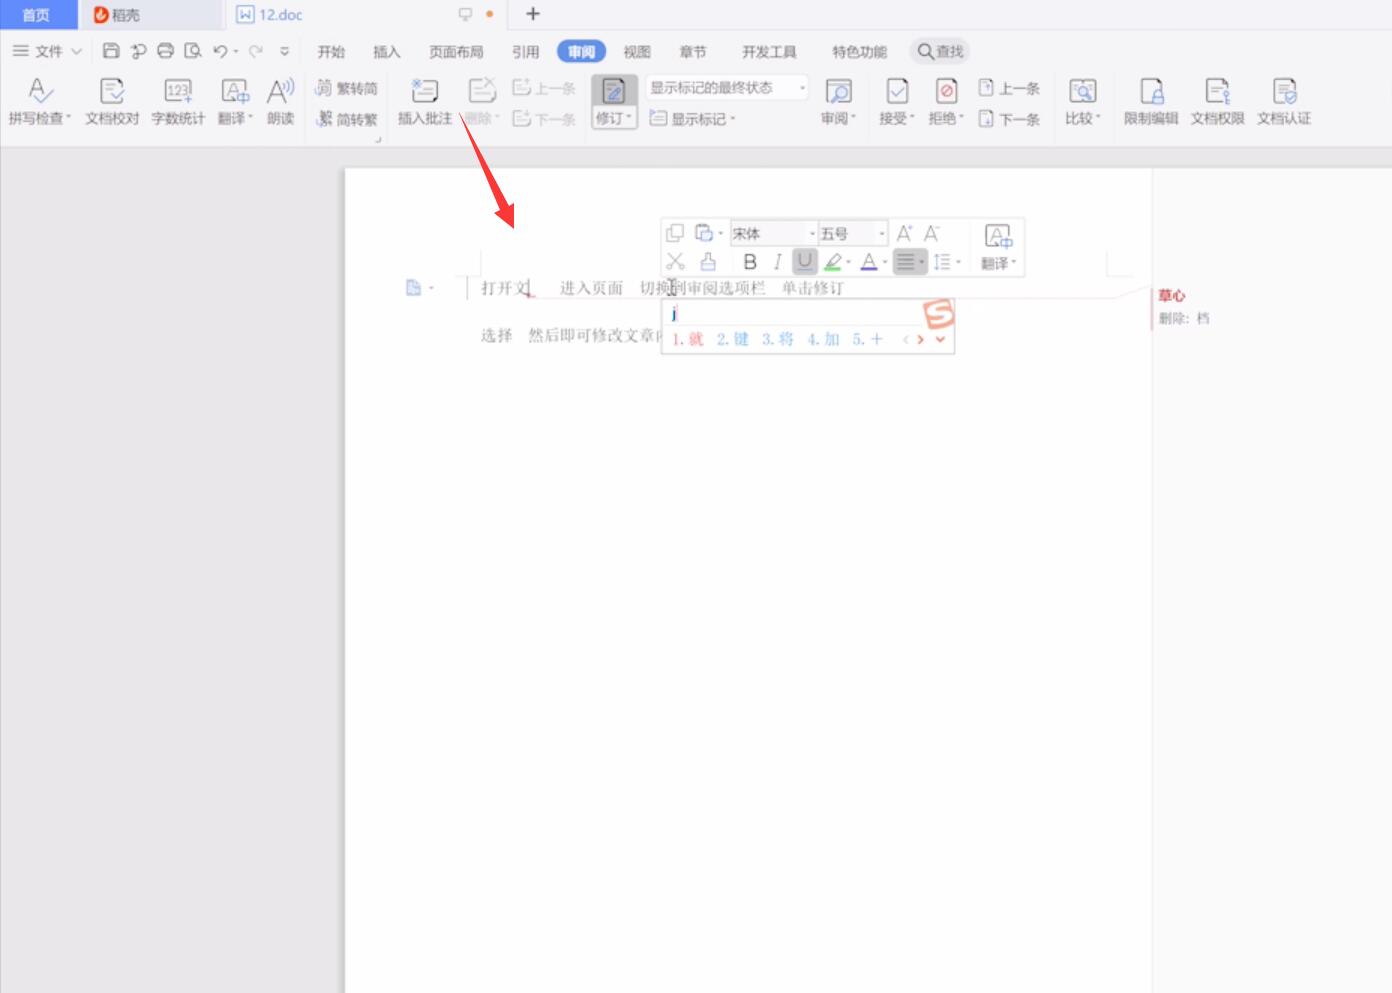The width and height of the screenshot is (1392, 993).
Task: Convert text with 简转繁
Action: [347, 119]
